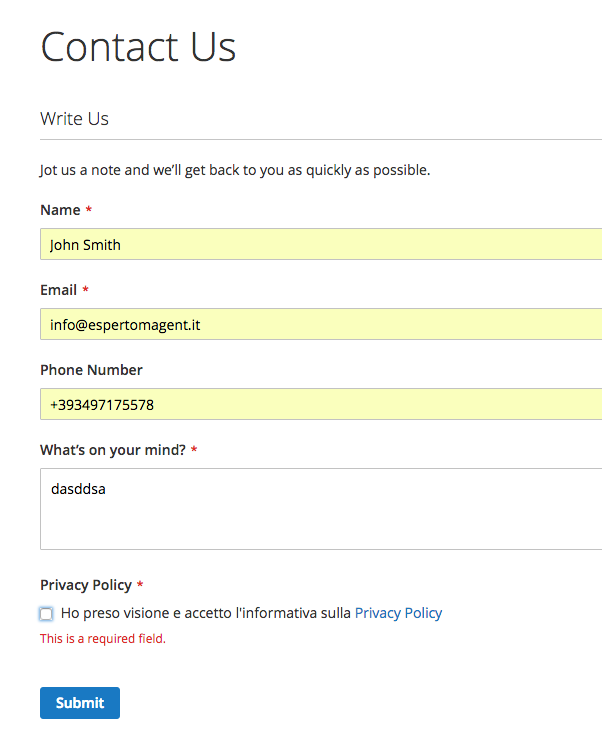The height and width of the screenshot is (744, 602).
Task: Click into the Email input field
Action: tap(321, 324)
